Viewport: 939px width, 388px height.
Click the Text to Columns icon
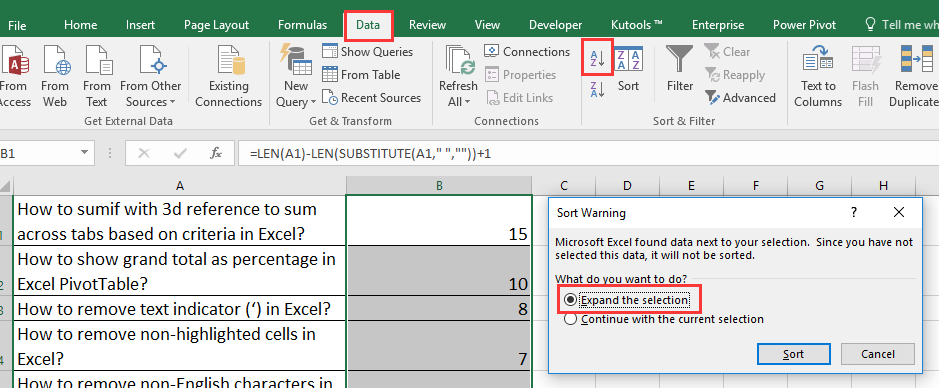pyautogui.click(x=818, y=60)
